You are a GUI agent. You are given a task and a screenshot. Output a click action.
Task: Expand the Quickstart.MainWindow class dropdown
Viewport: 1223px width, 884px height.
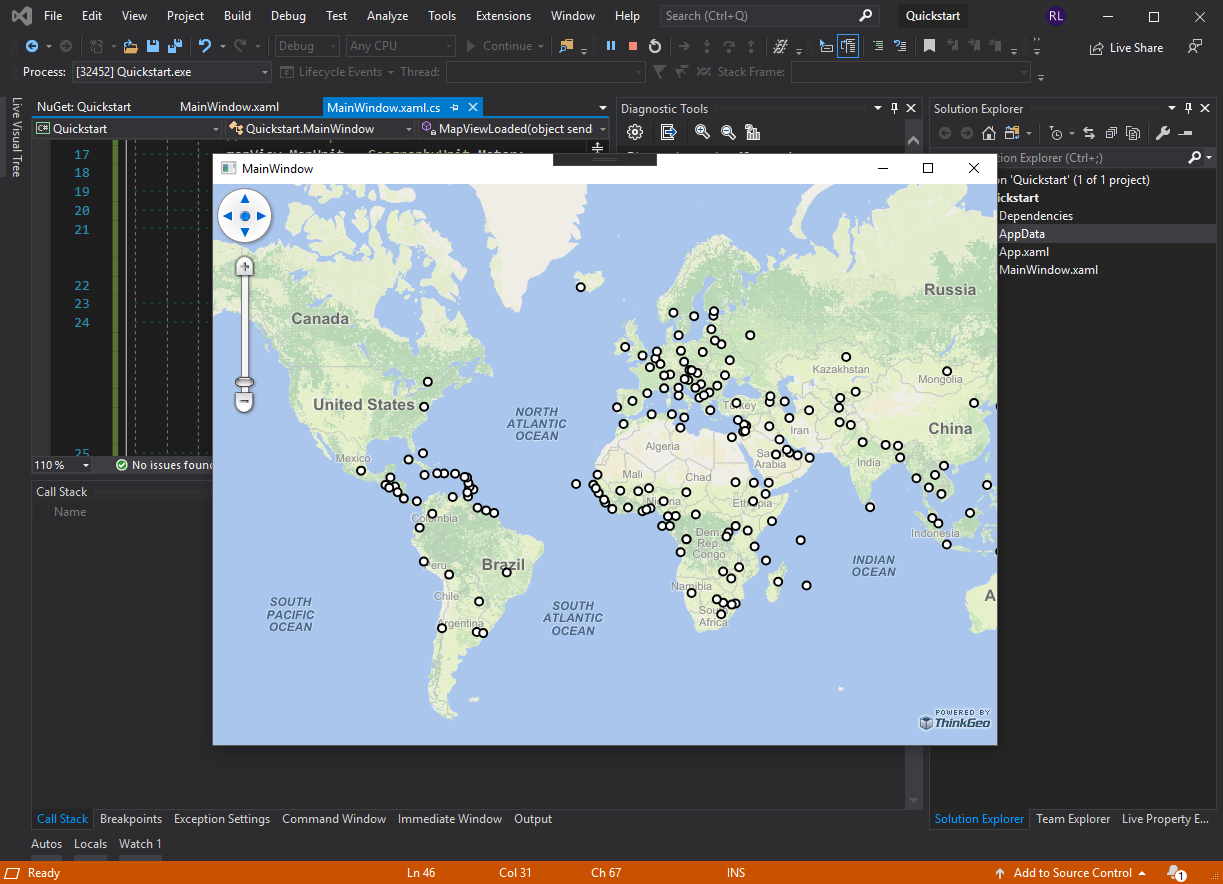408,129
